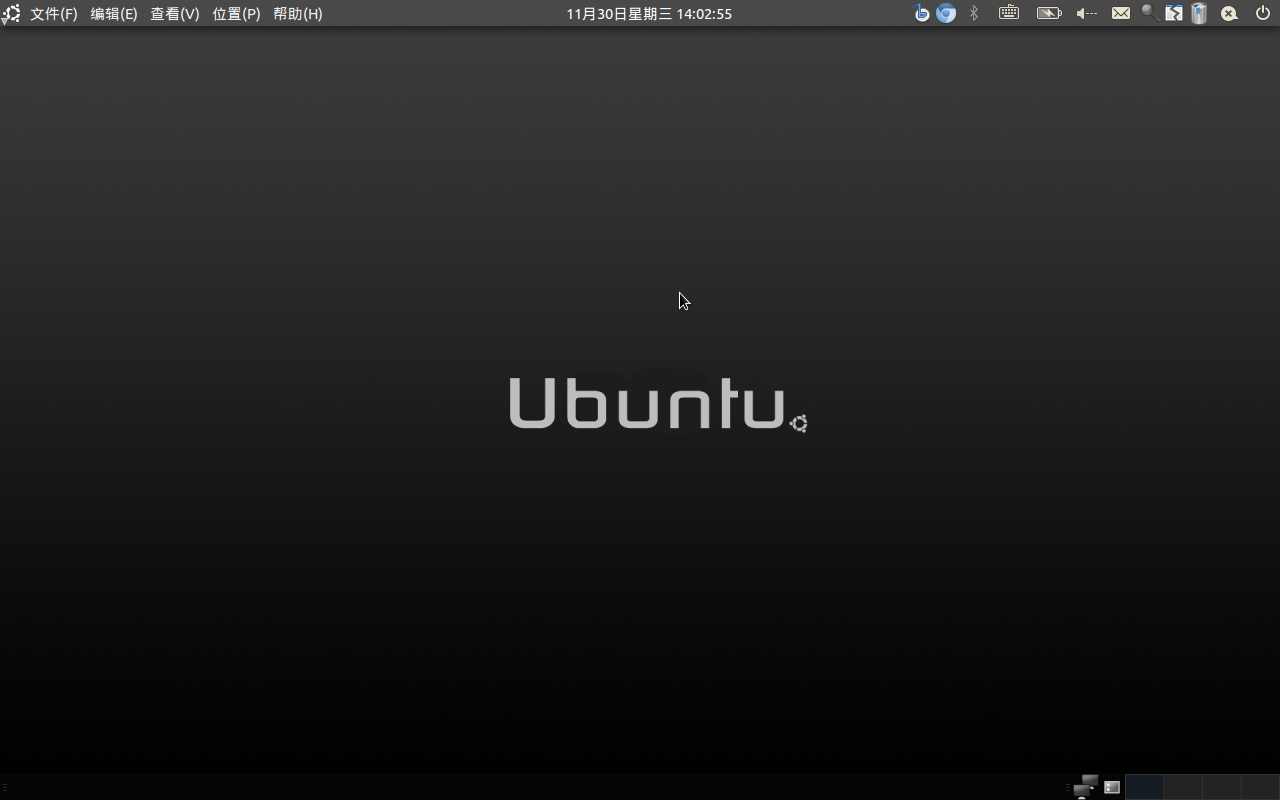Switch to the second workspace
The height and width of the screenshot is (800, 1280).
coord(1183,787)
